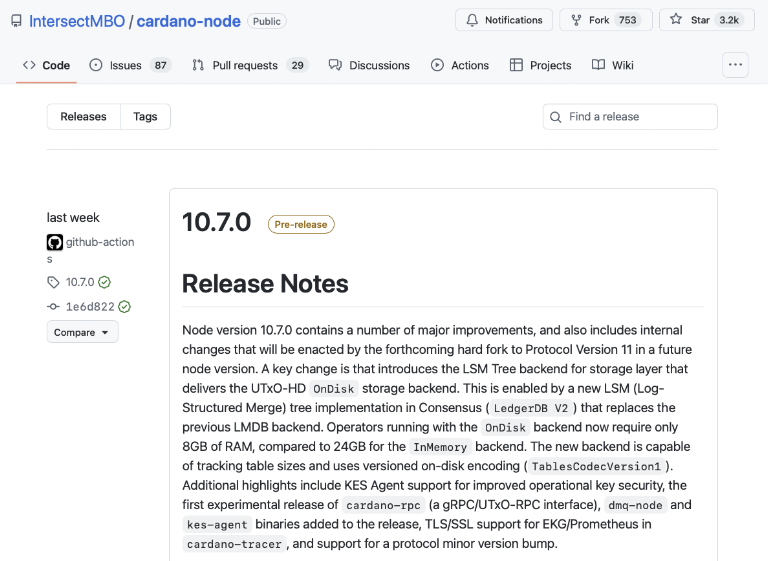Click the verified checkmark beside tag 10.7.0

point(104,282)
